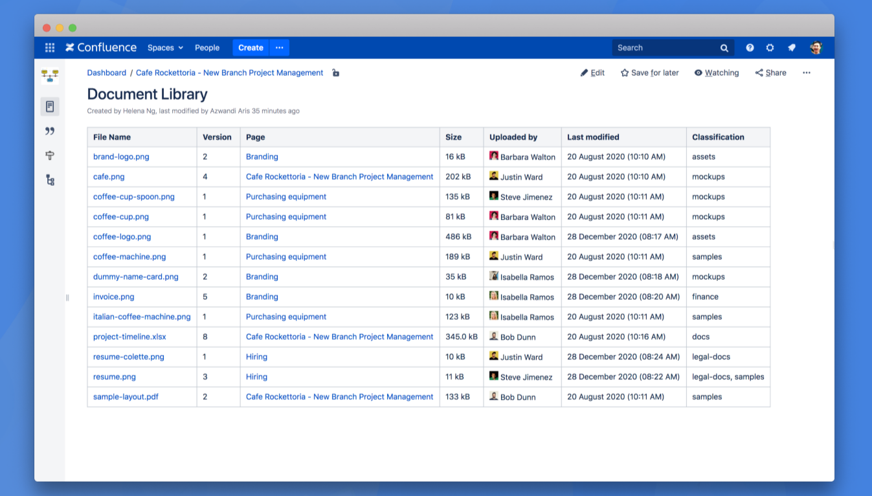Open the Help question mark icon

(x=749, y=48)
